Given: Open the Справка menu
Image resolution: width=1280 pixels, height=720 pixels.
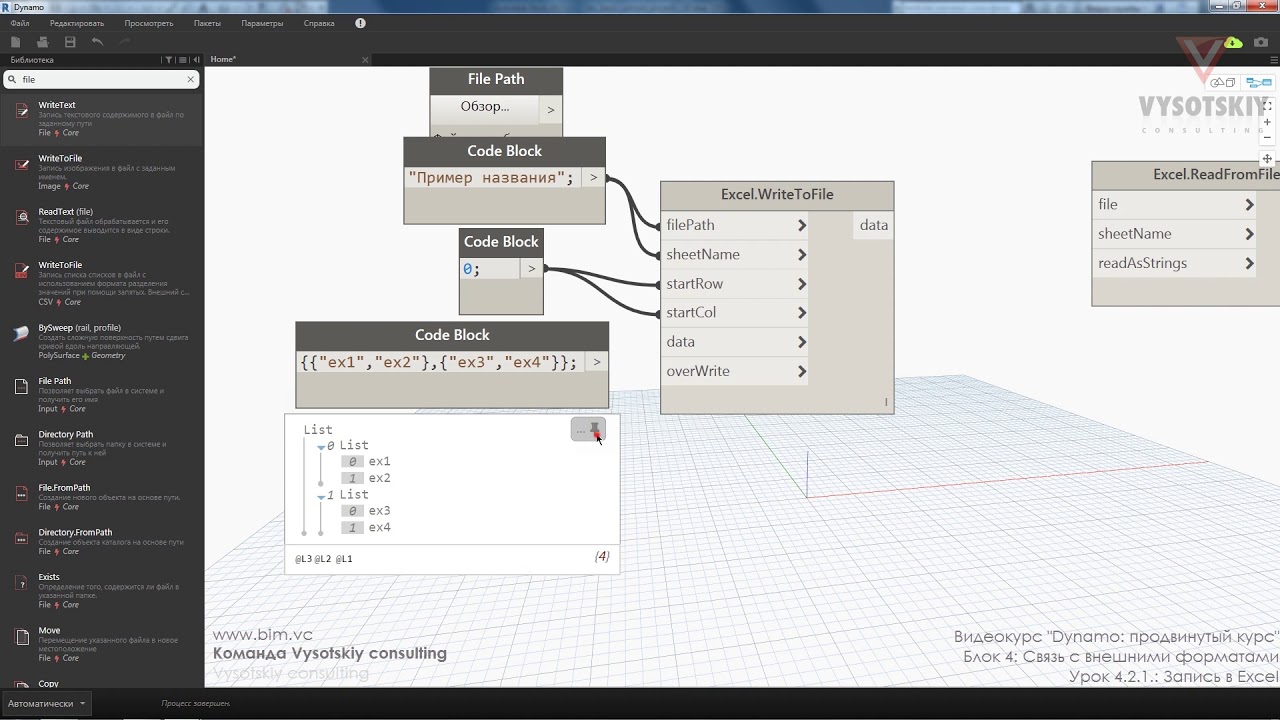Looking at the screenshot, I should click(x=319, y=23).
